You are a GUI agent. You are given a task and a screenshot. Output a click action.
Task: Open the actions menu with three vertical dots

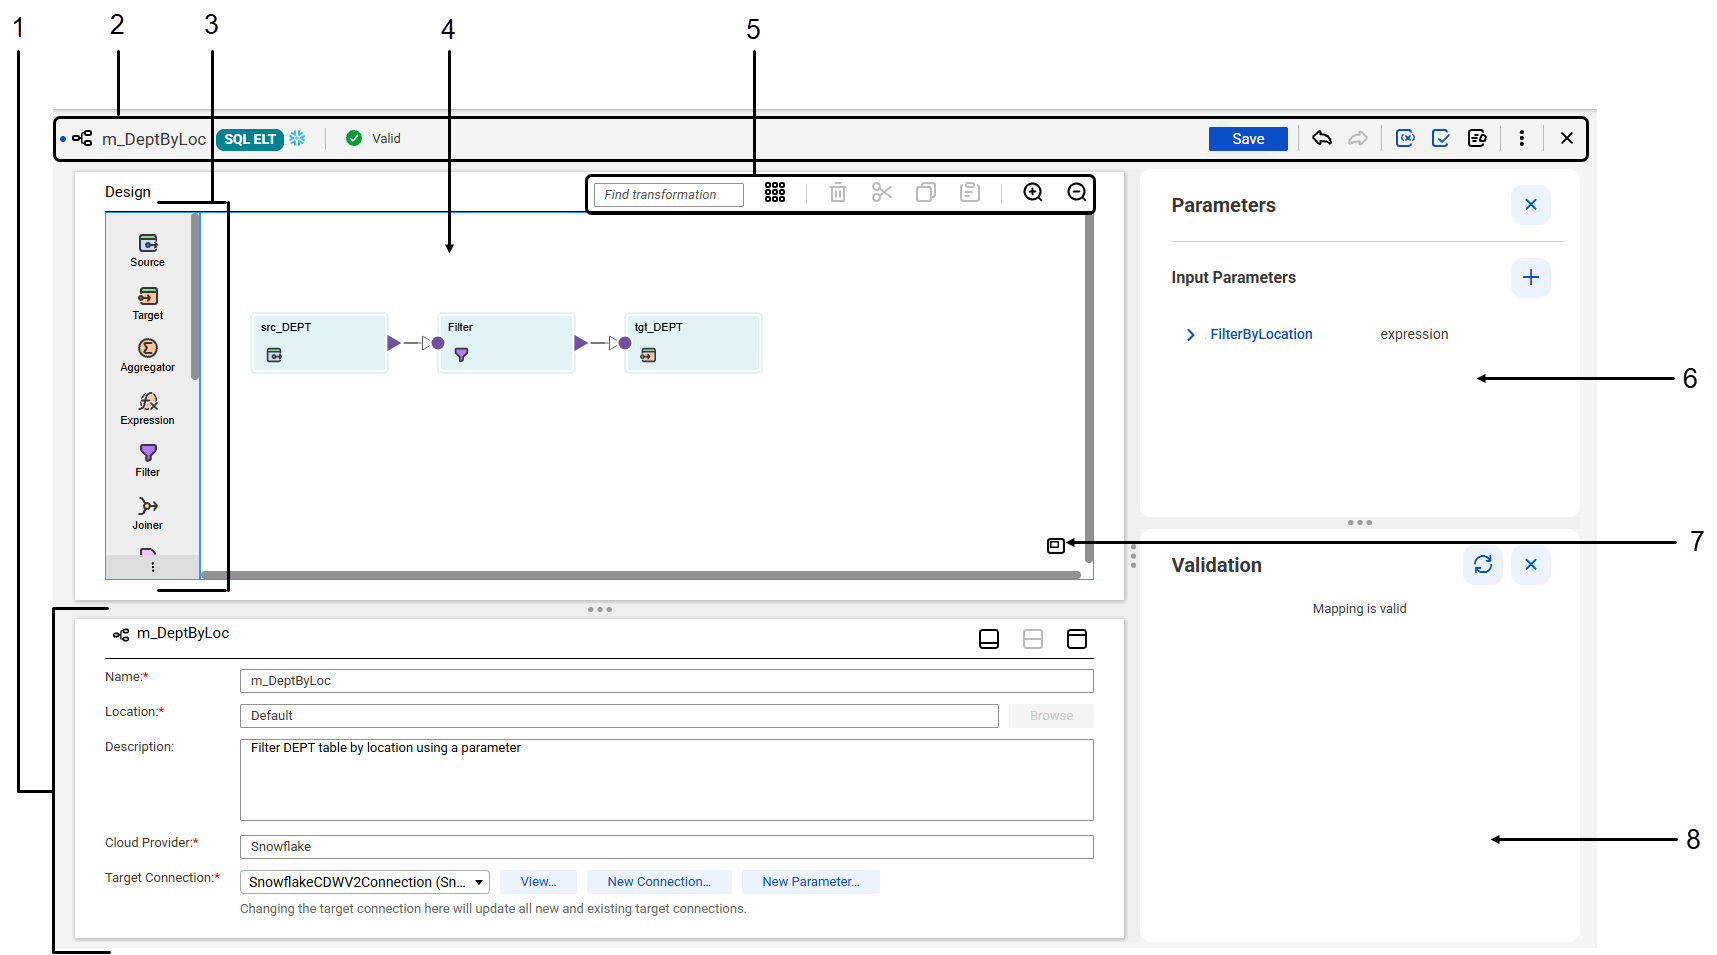(1522, 138)
